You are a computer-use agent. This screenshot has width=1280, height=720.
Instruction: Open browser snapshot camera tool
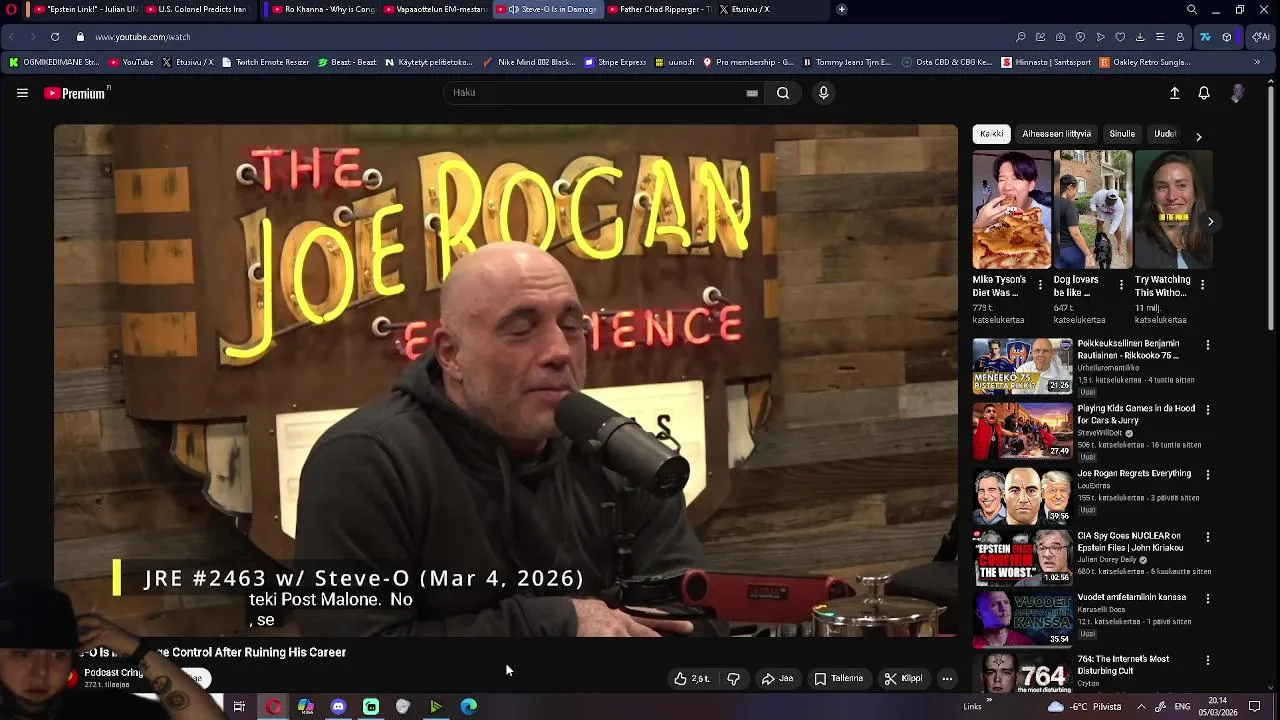click(x=1060, y=37)
